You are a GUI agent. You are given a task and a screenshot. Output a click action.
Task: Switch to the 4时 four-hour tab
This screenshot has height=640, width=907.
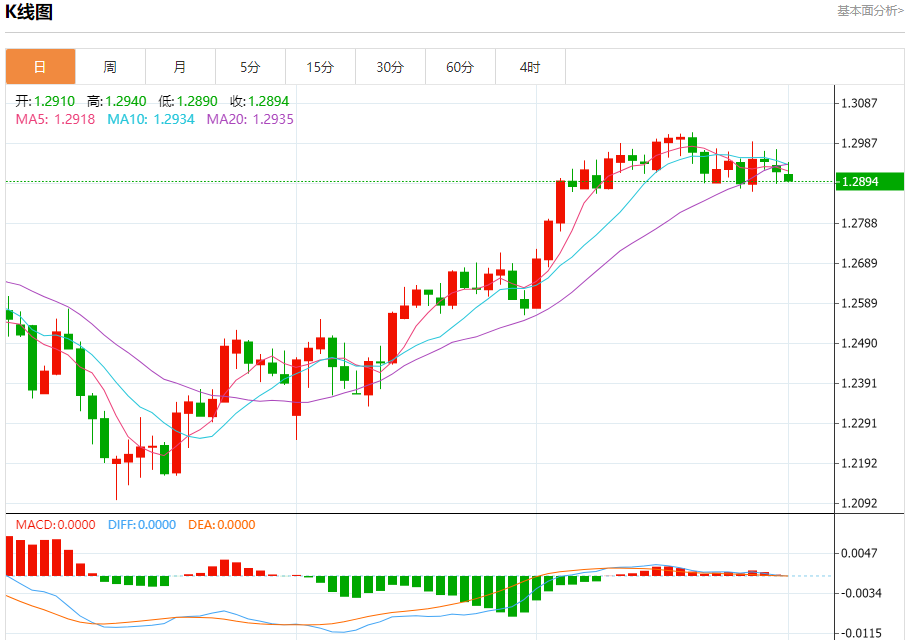click(x=530, y=67)
